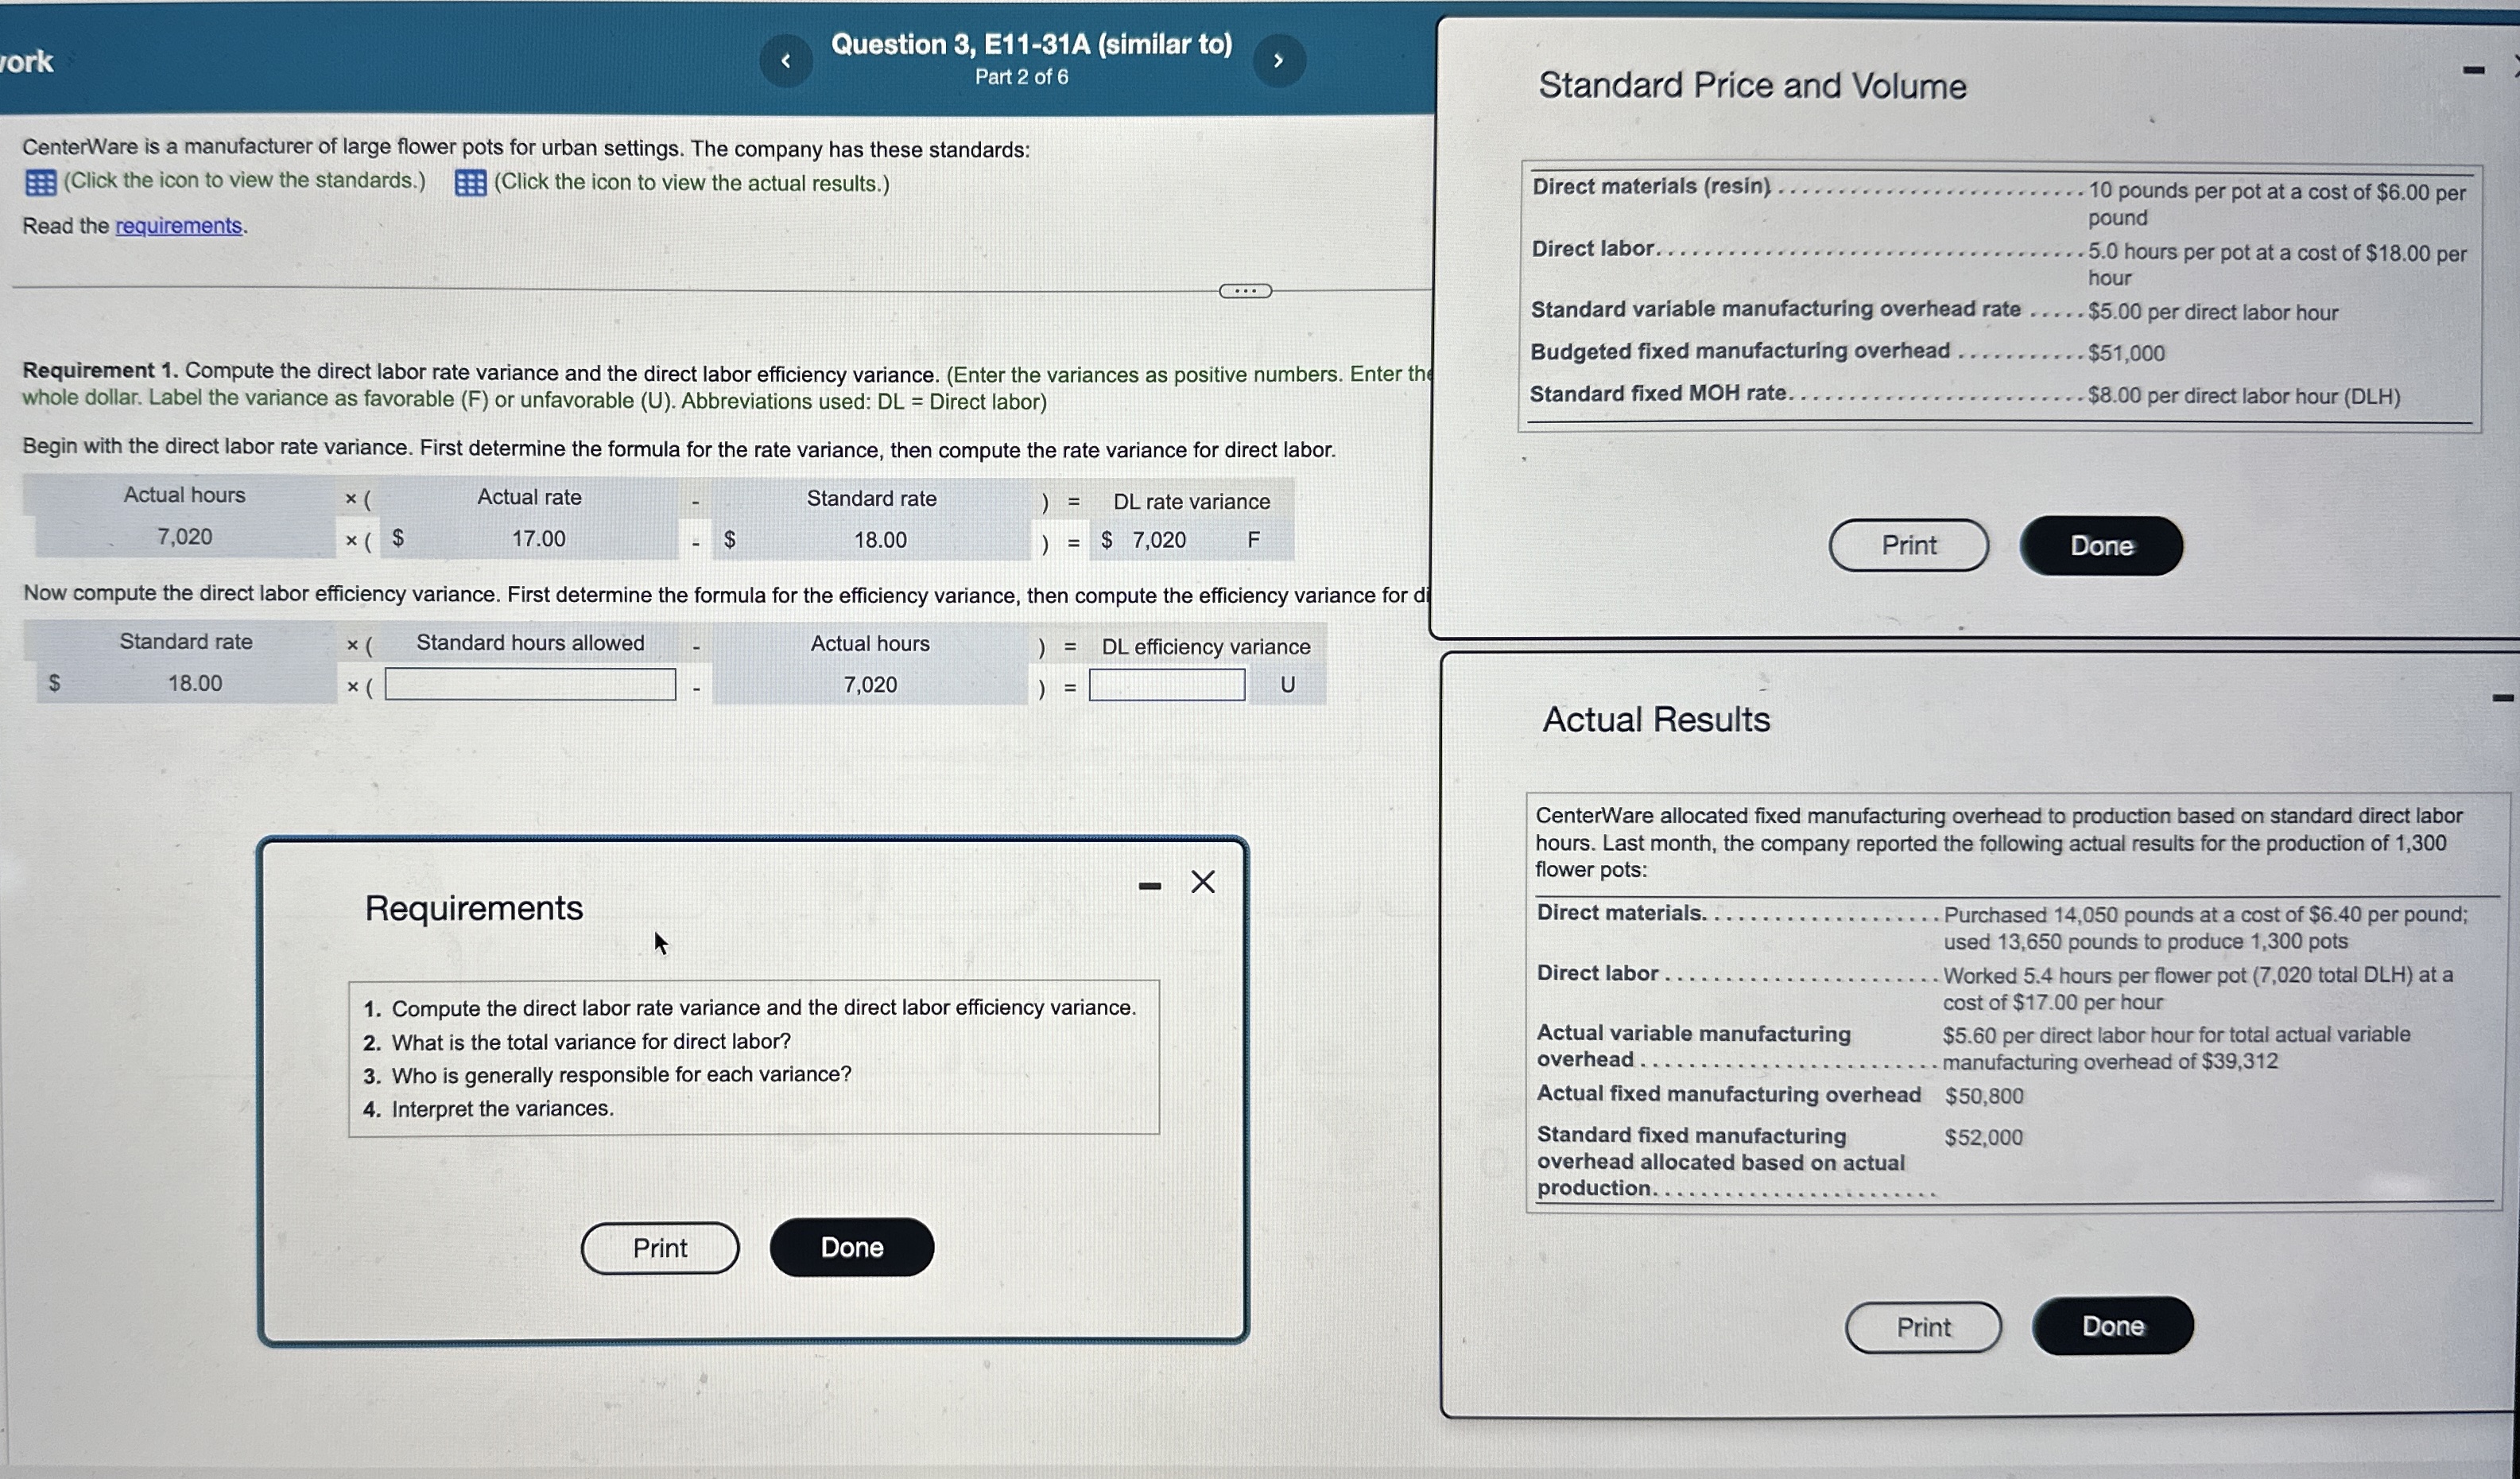Expand the ellipsis divider handle
The image size is (2520, 1479).
[x=1245, y=291]
